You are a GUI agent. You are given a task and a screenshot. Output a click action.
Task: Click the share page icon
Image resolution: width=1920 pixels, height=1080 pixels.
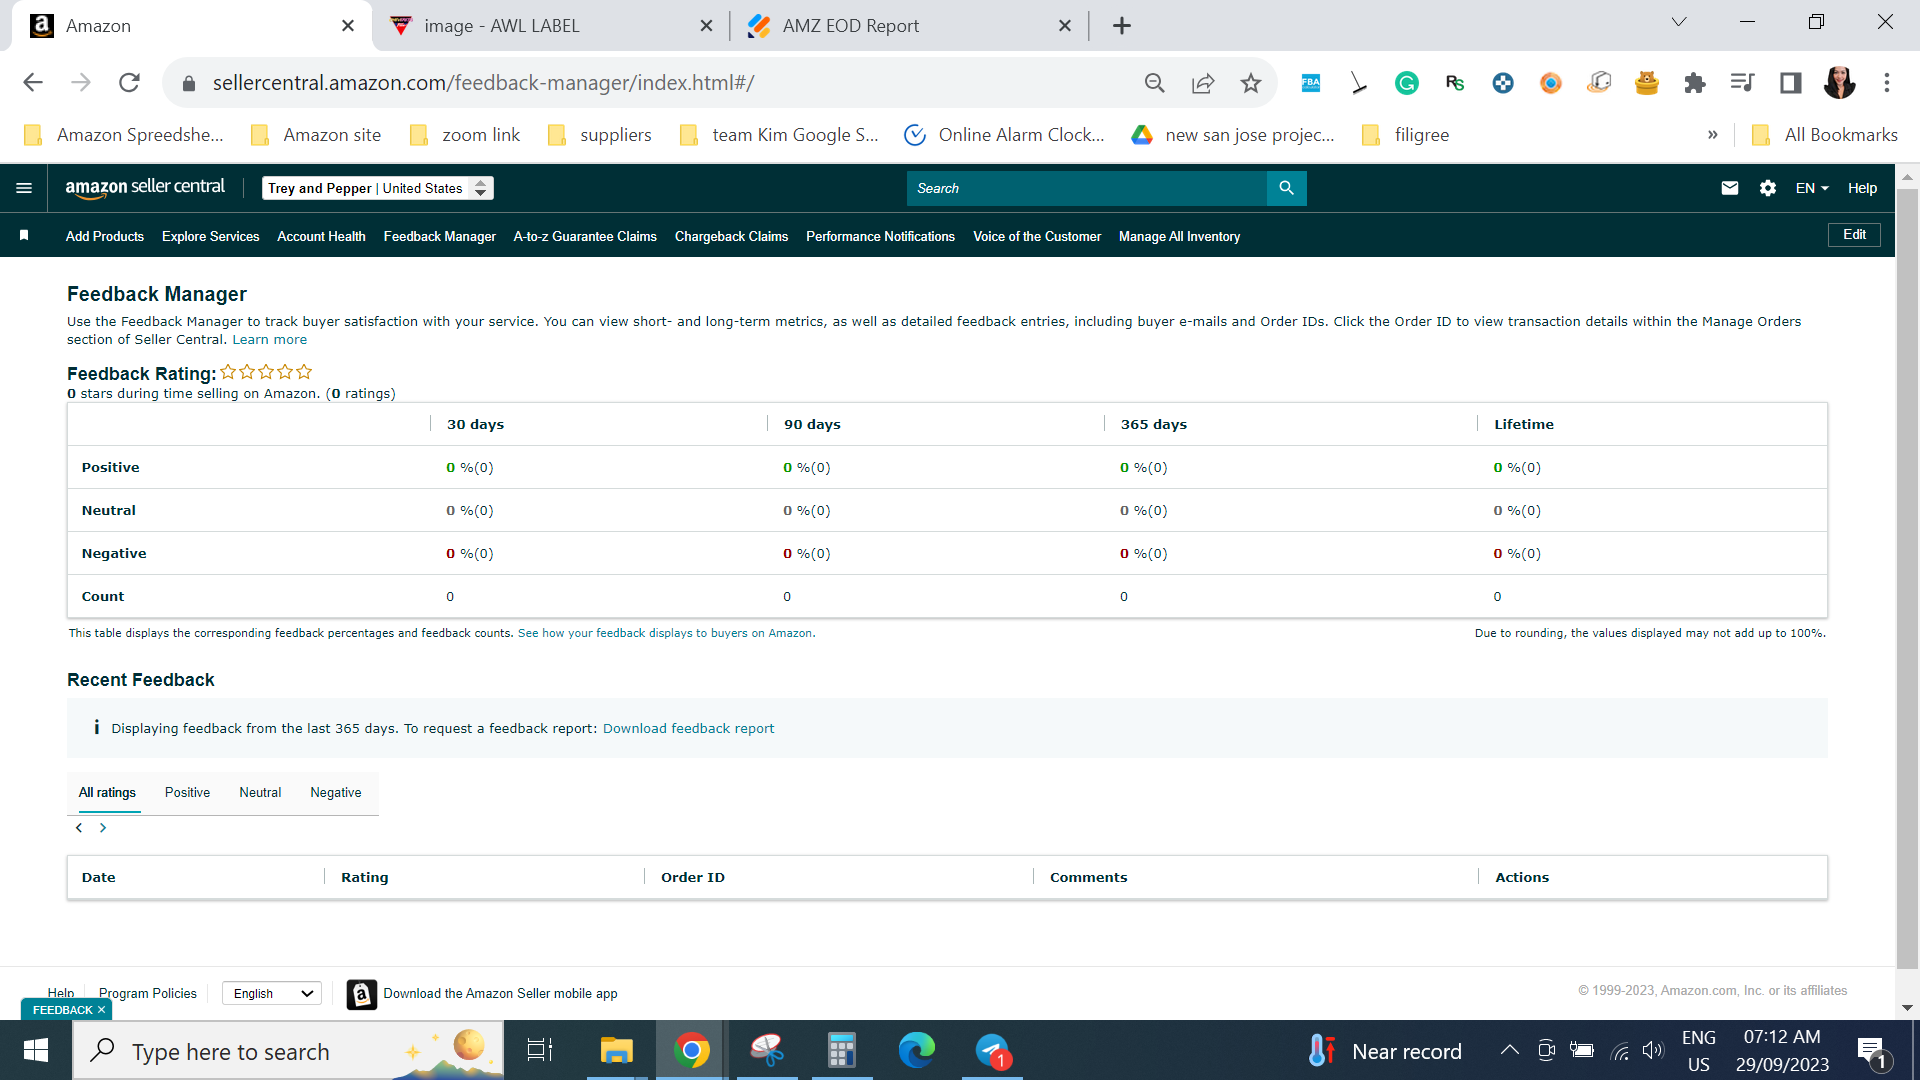tap(1203, 83)
